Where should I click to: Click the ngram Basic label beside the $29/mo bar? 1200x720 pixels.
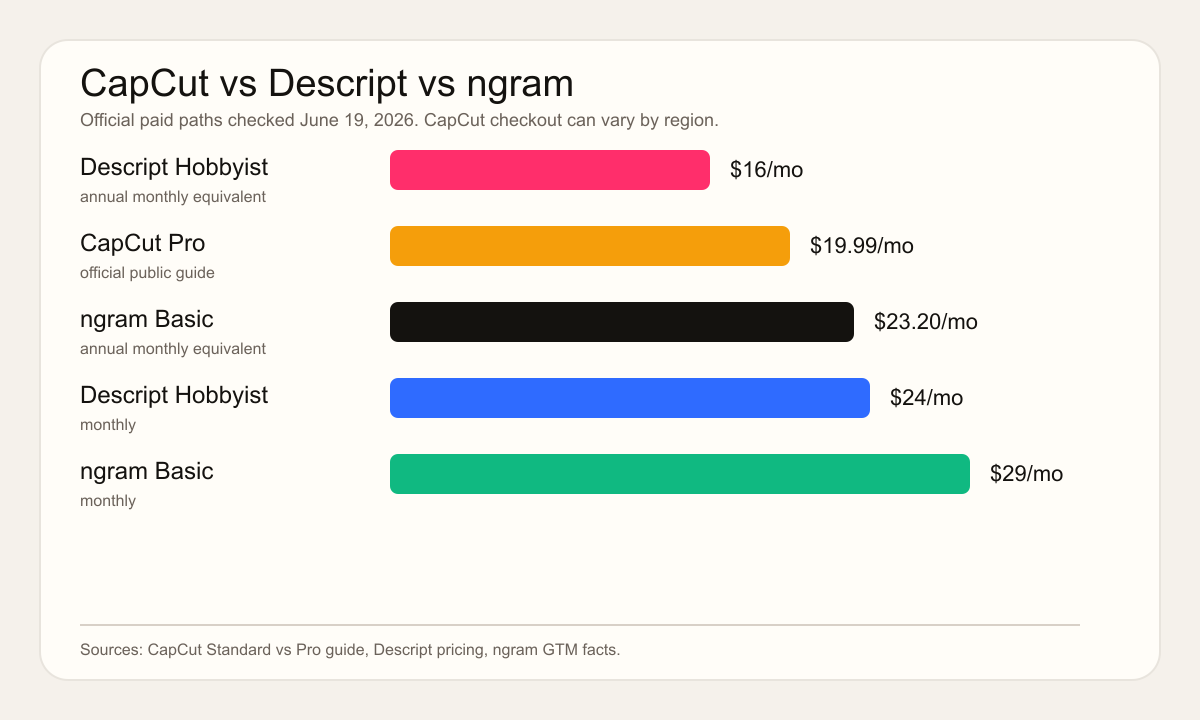tap(147, 471)
